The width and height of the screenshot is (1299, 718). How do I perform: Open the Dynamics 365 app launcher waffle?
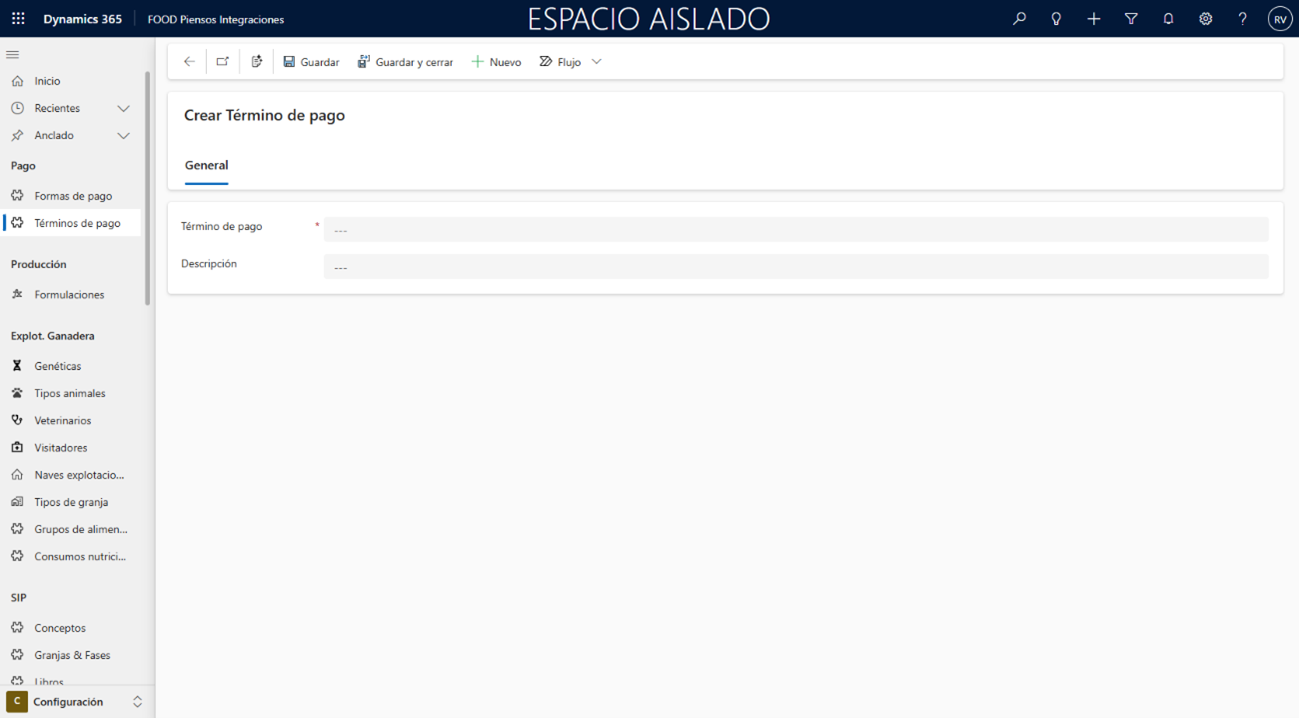(19, 19)
